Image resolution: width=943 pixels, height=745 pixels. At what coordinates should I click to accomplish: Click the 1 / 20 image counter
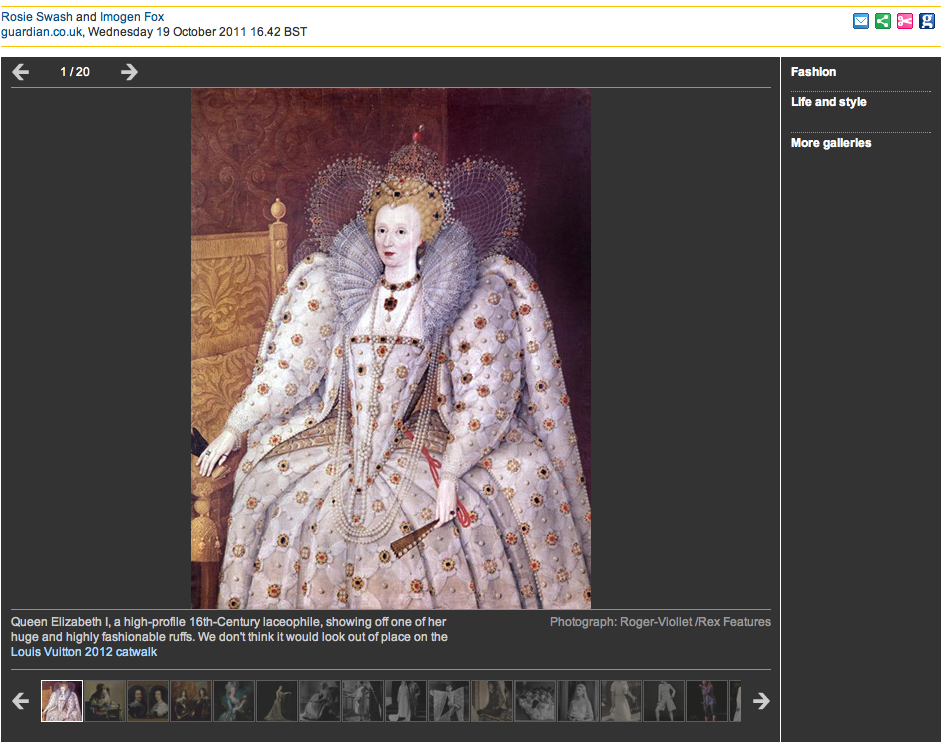point(75,72)
